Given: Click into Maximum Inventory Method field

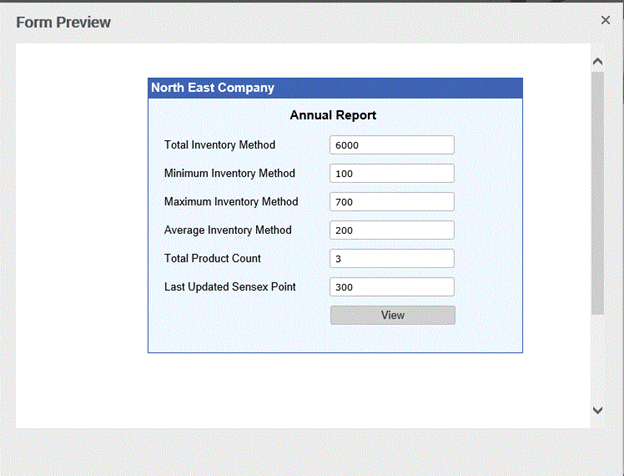Looking at the screenshot, I should pos(392,202).
